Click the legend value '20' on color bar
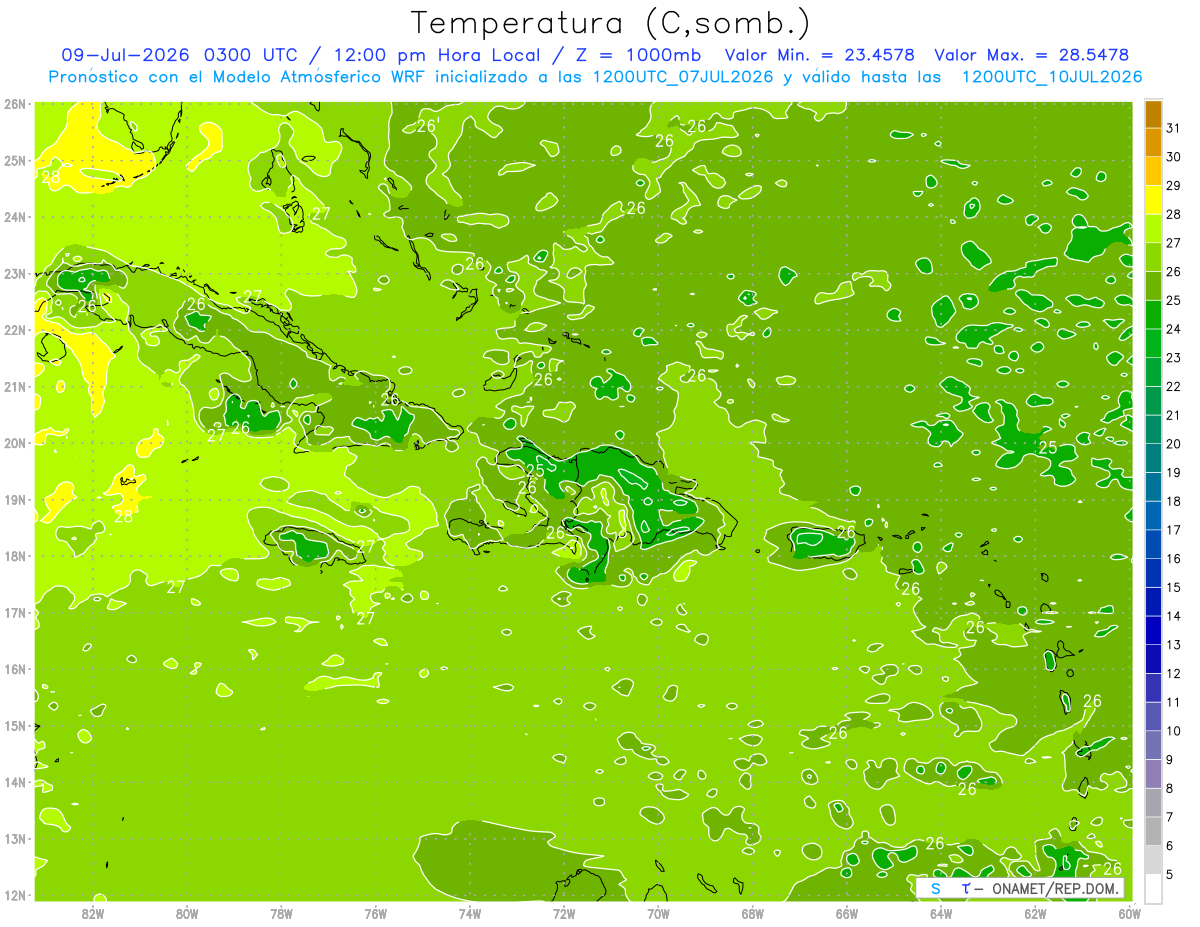This screenshot has width=1200, height=927. 1174,444
